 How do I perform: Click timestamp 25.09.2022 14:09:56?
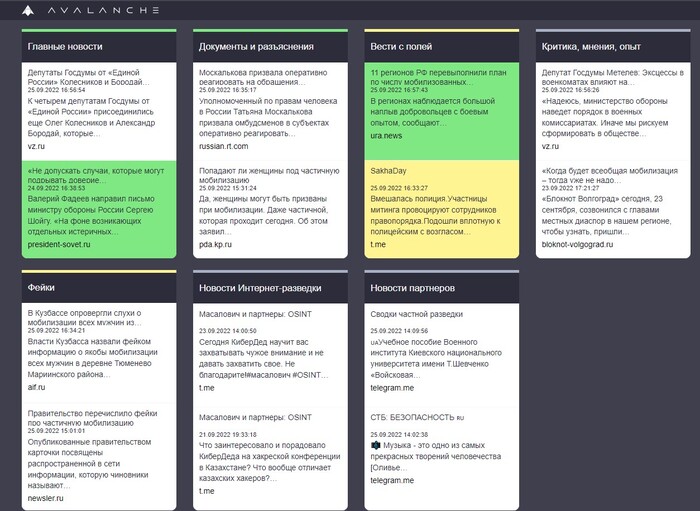tap(399, 331)
